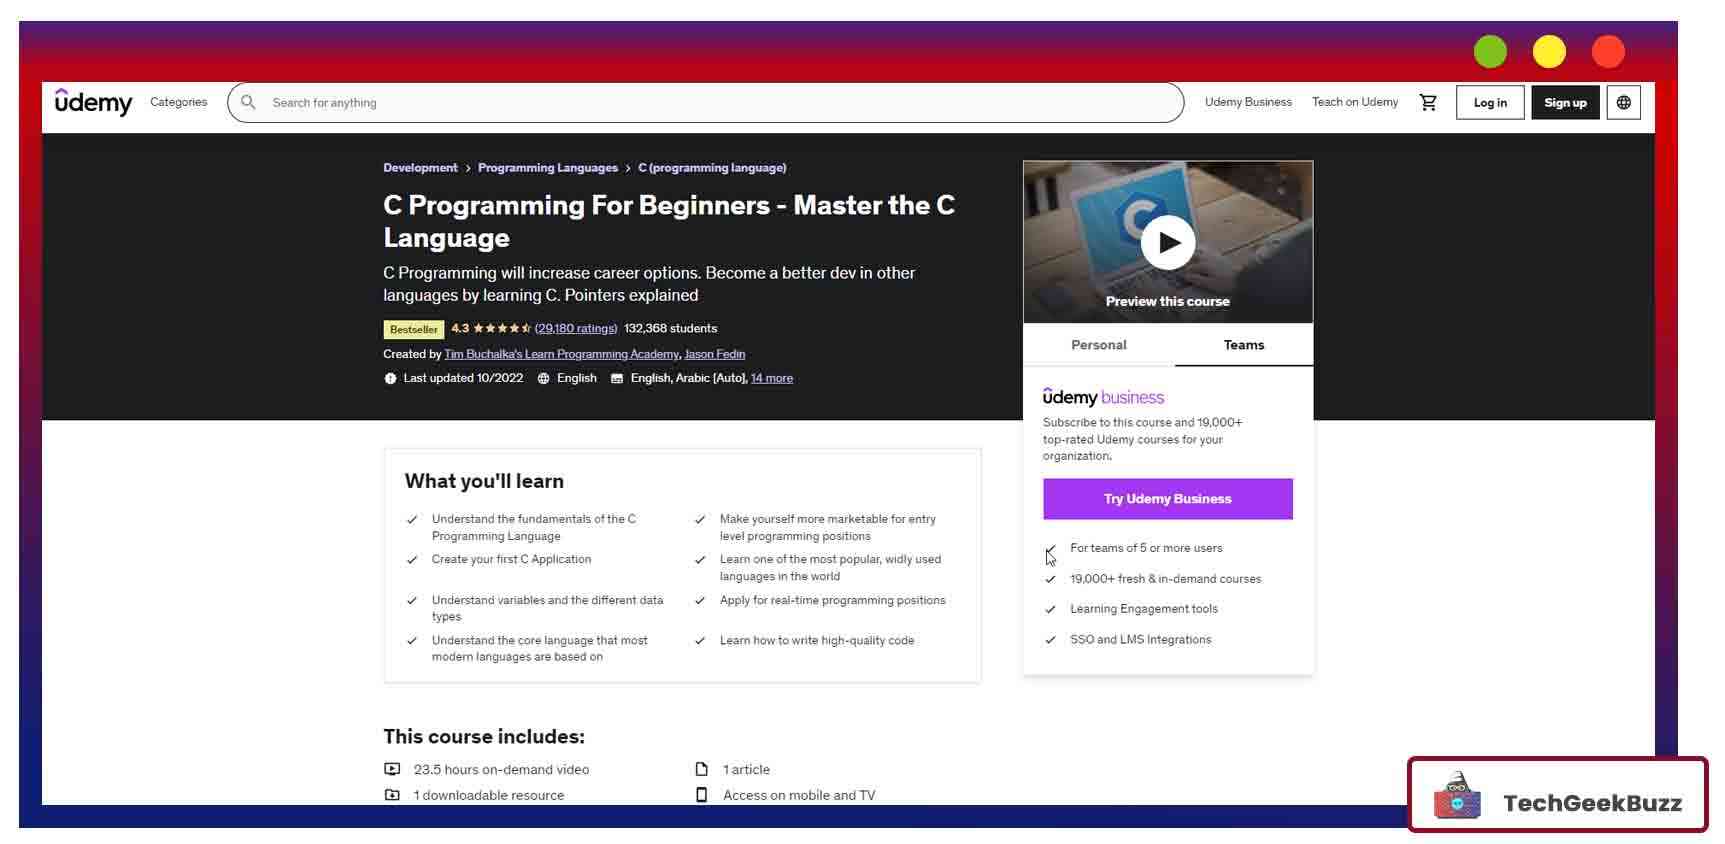Select the Teams tab
Image resolution: width=1725 pixels, height=844 pixels.
pyautogui.click(x=1243, y=345)
